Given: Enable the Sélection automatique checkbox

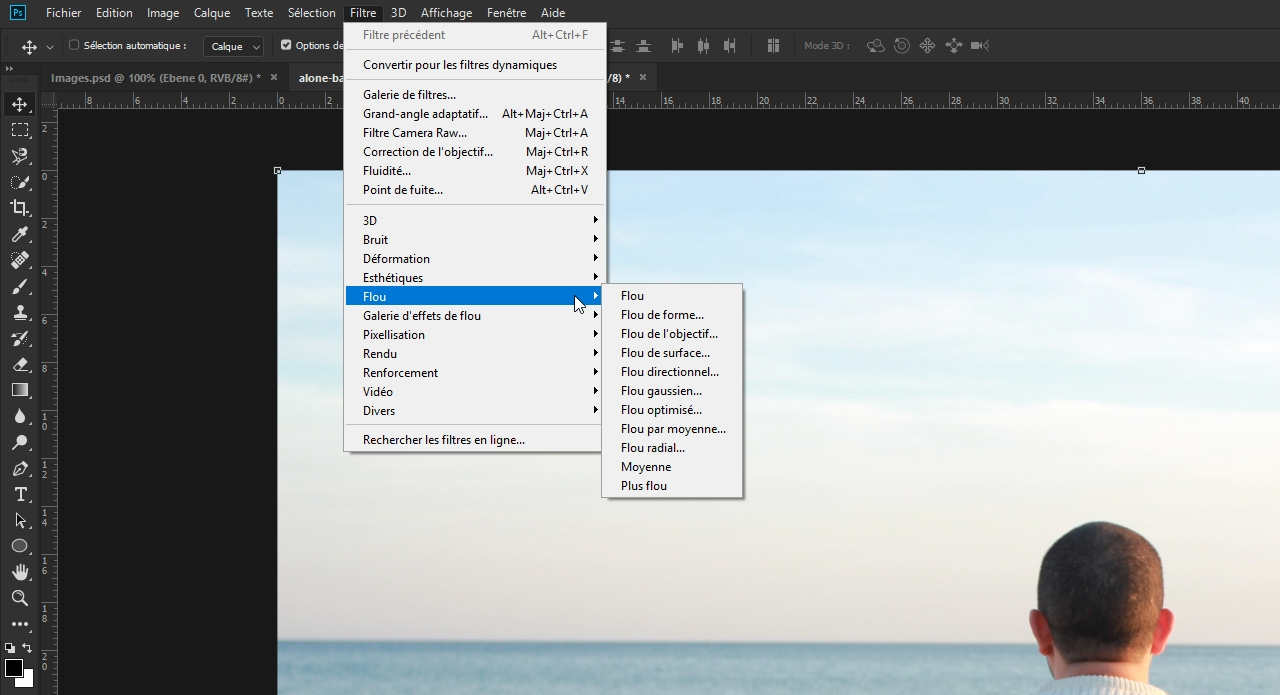Looking at the screenshot, I should [74, 45].
